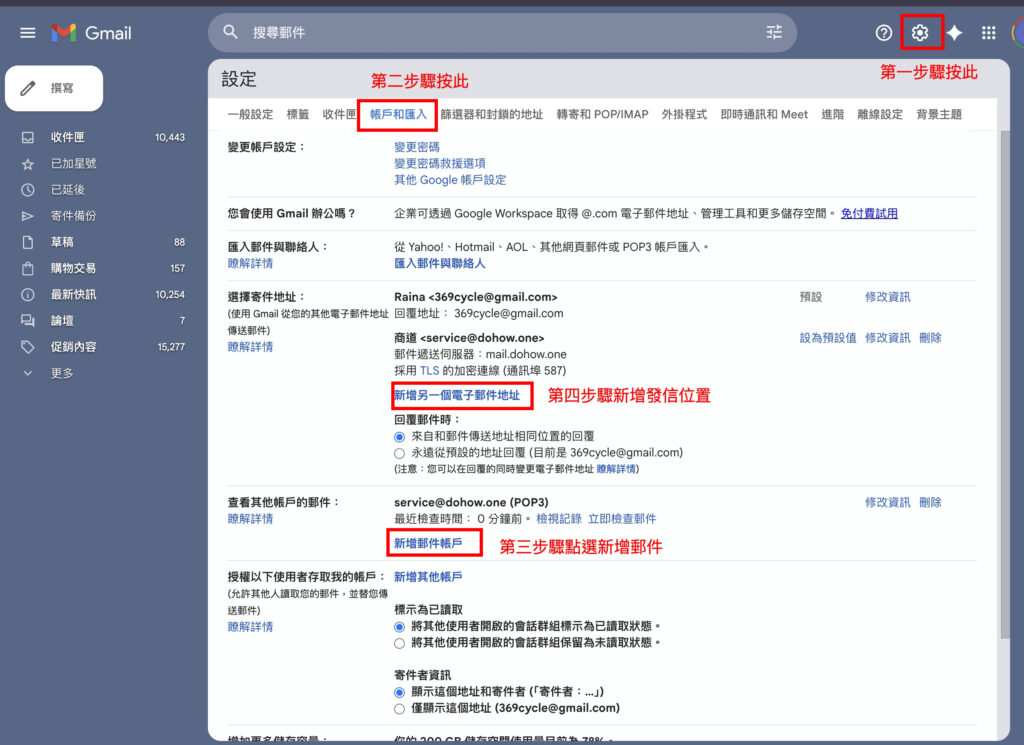Click the 新增郵件帳戶 link
This screenshot has height=745, width=1024.
(x=428, y=543)
